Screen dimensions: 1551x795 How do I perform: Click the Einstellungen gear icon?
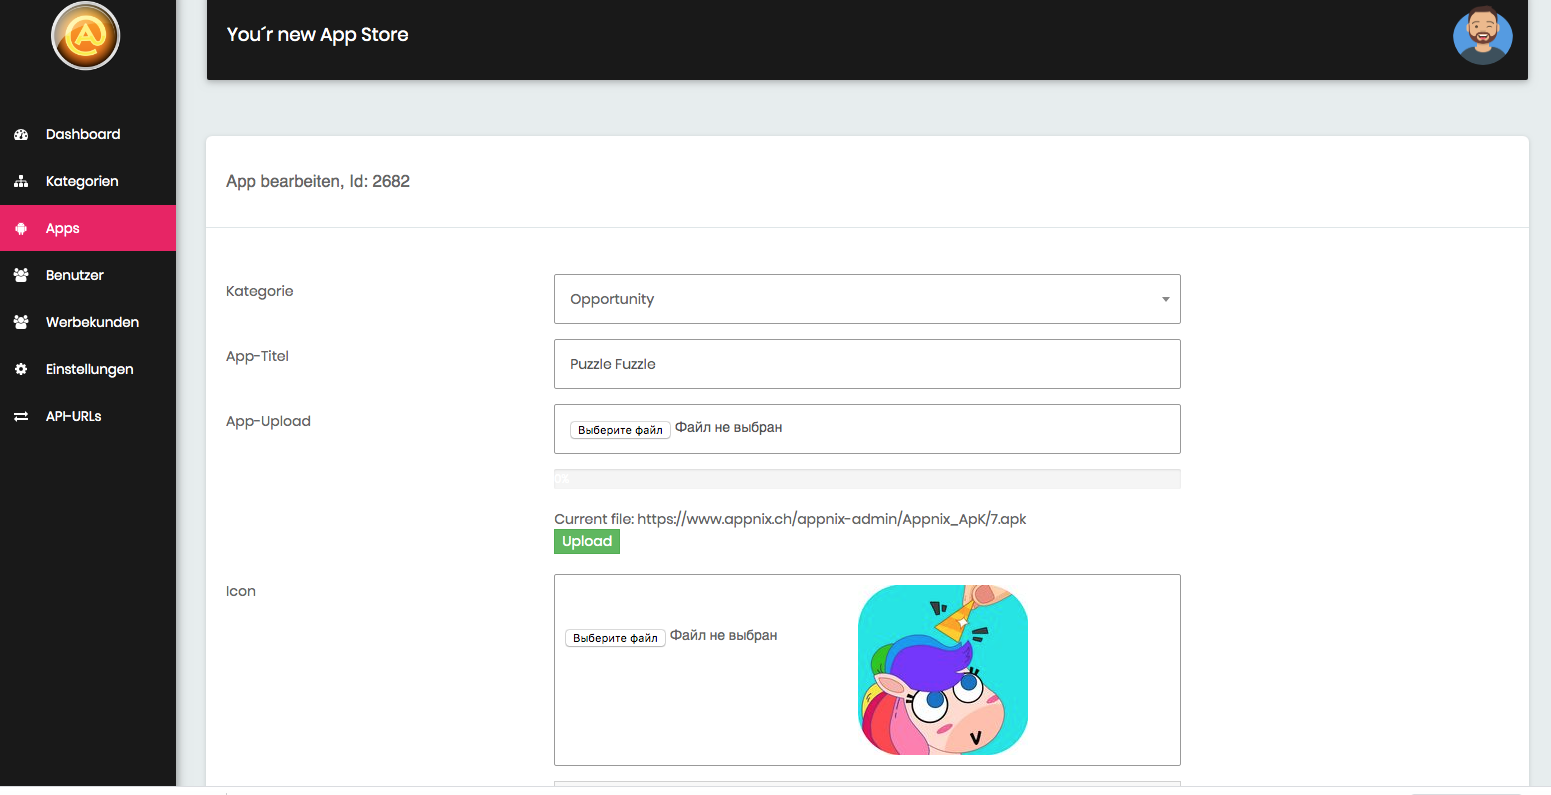(21, 369)
